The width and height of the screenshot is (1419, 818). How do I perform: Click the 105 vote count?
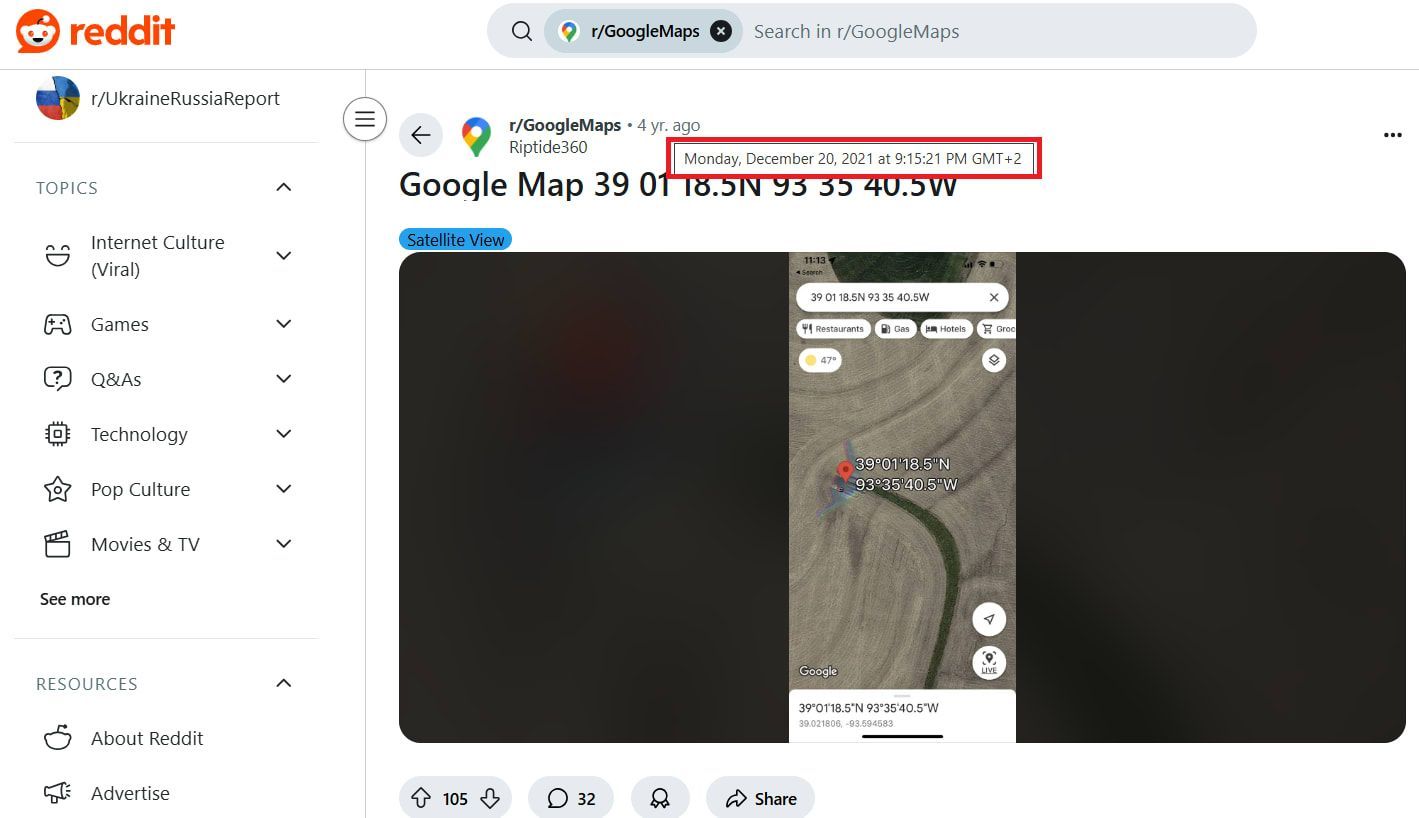[x=455, y=798]
